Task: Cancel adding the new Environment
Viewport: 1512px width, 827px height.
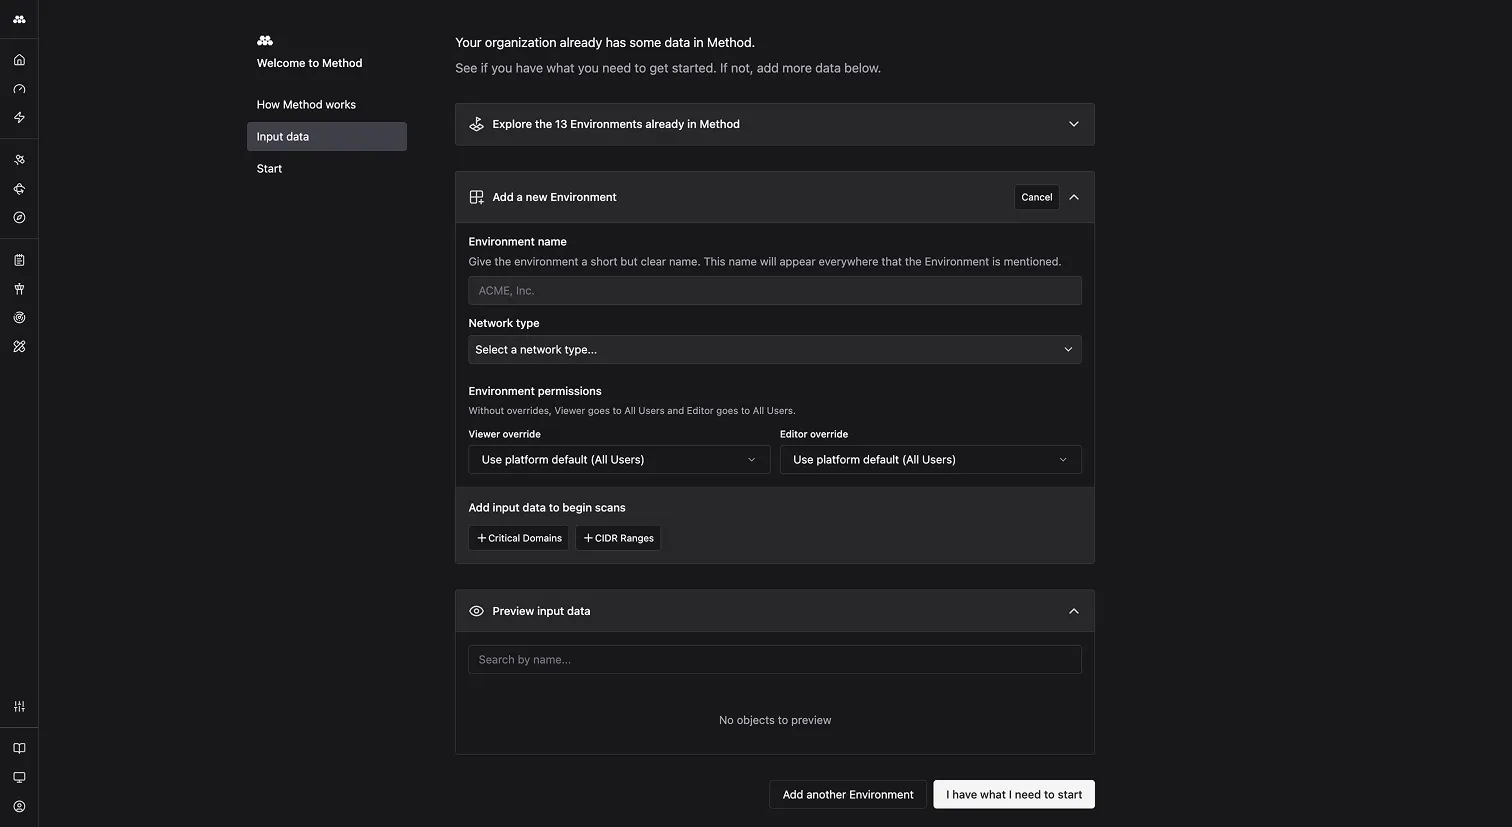Action: tap(1037, 197)
